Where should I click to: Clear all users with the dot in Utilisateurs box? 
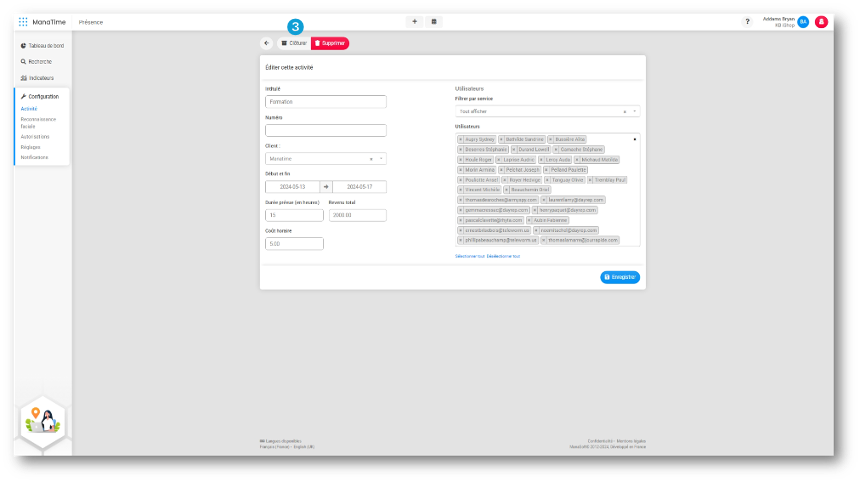click(635, 139)
